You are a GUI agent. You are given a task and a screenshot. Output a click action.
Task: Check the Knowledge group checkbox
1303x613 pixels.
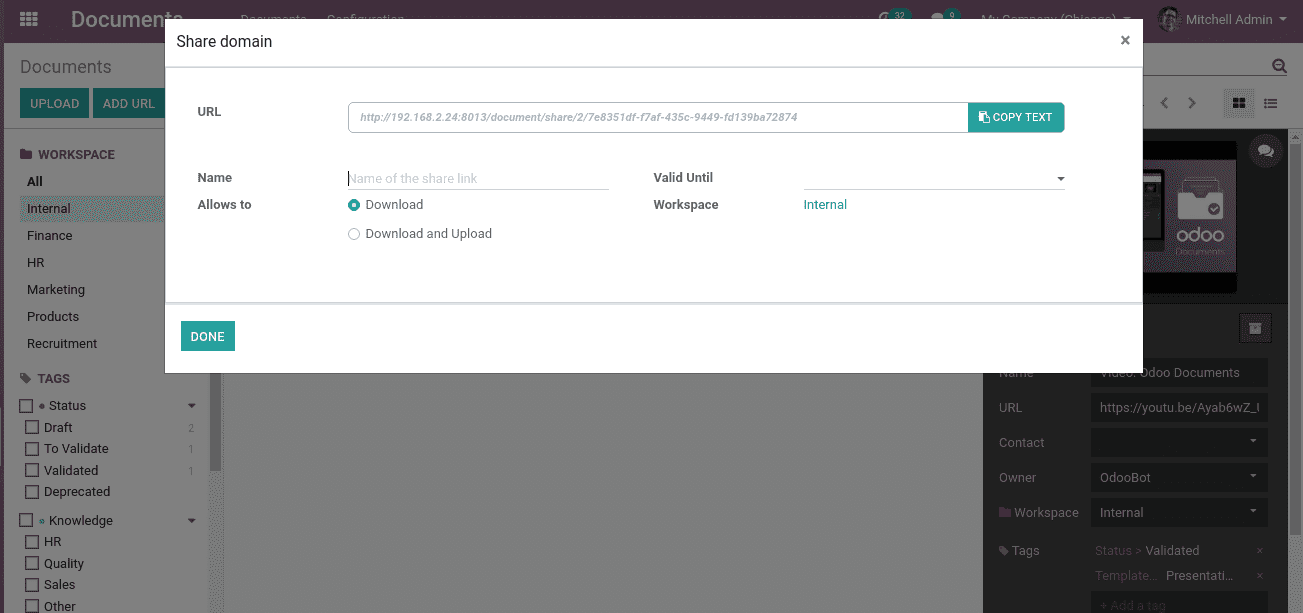(26, 521)
